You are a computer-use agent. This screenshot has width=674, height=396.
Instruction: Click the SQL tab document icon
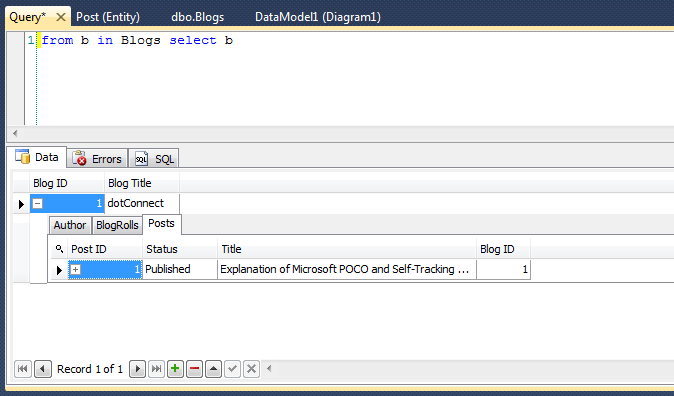click(141, 159)
